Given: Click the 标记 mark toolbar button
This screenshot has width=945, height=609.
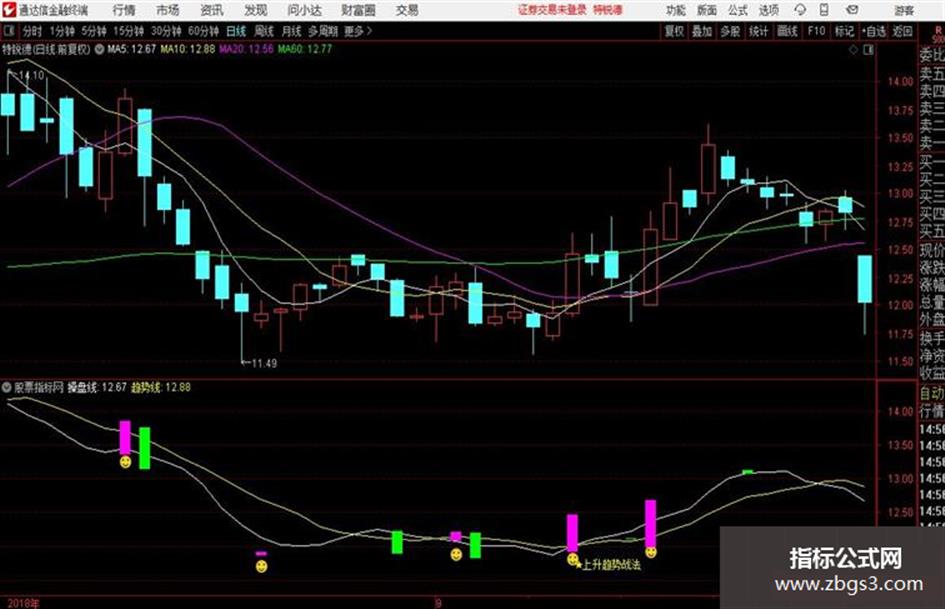Looking at the screenshot, I should click(x=844, y=31).
